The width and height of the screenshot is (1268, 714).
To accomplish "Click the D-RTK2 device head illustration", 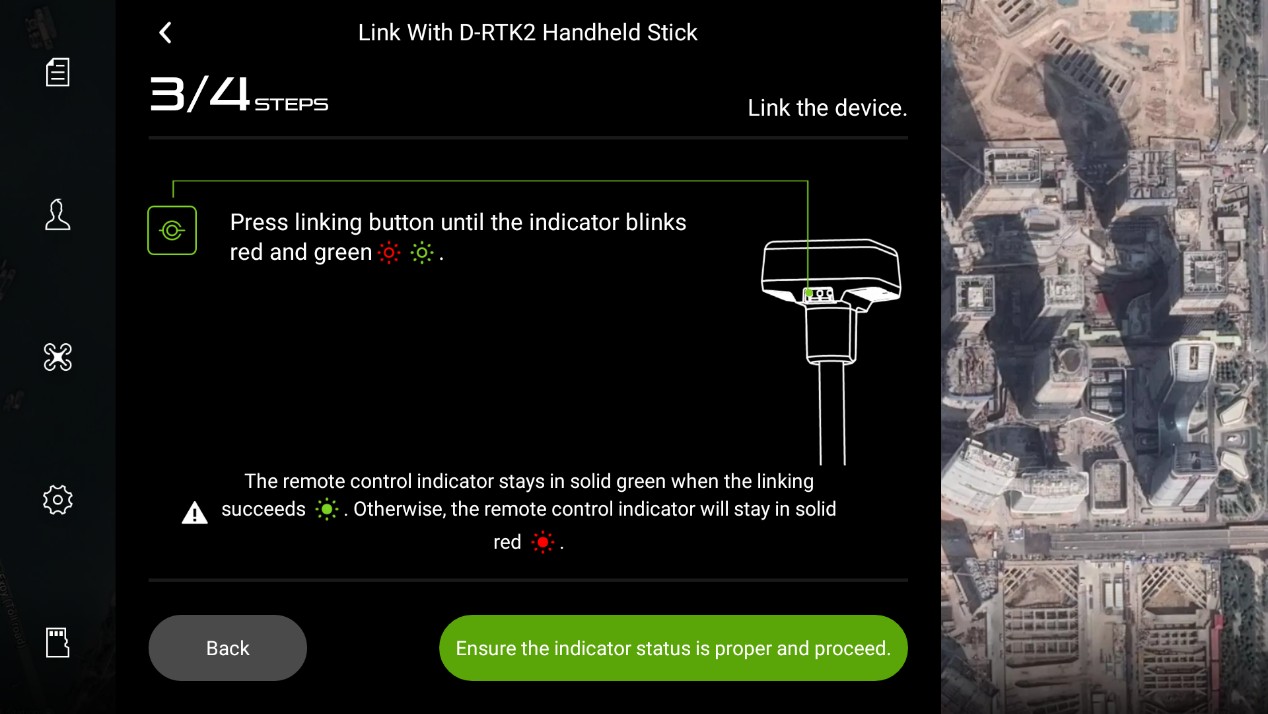I will point(831,271).
